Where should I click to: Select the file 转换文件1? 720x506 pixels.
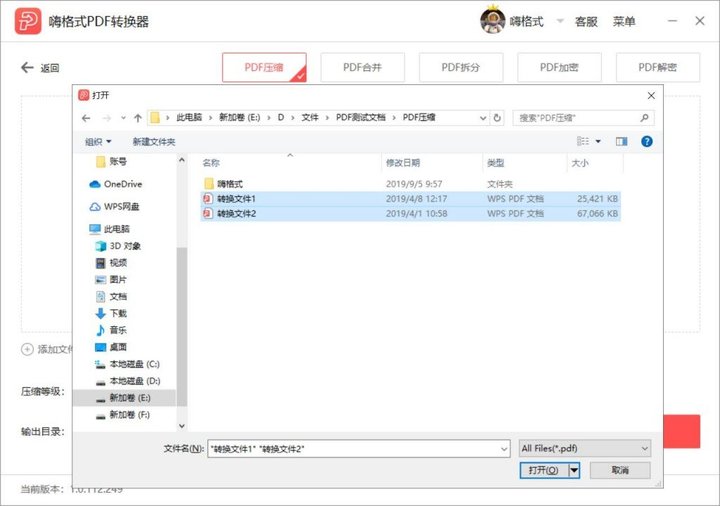tap(411, 199)
